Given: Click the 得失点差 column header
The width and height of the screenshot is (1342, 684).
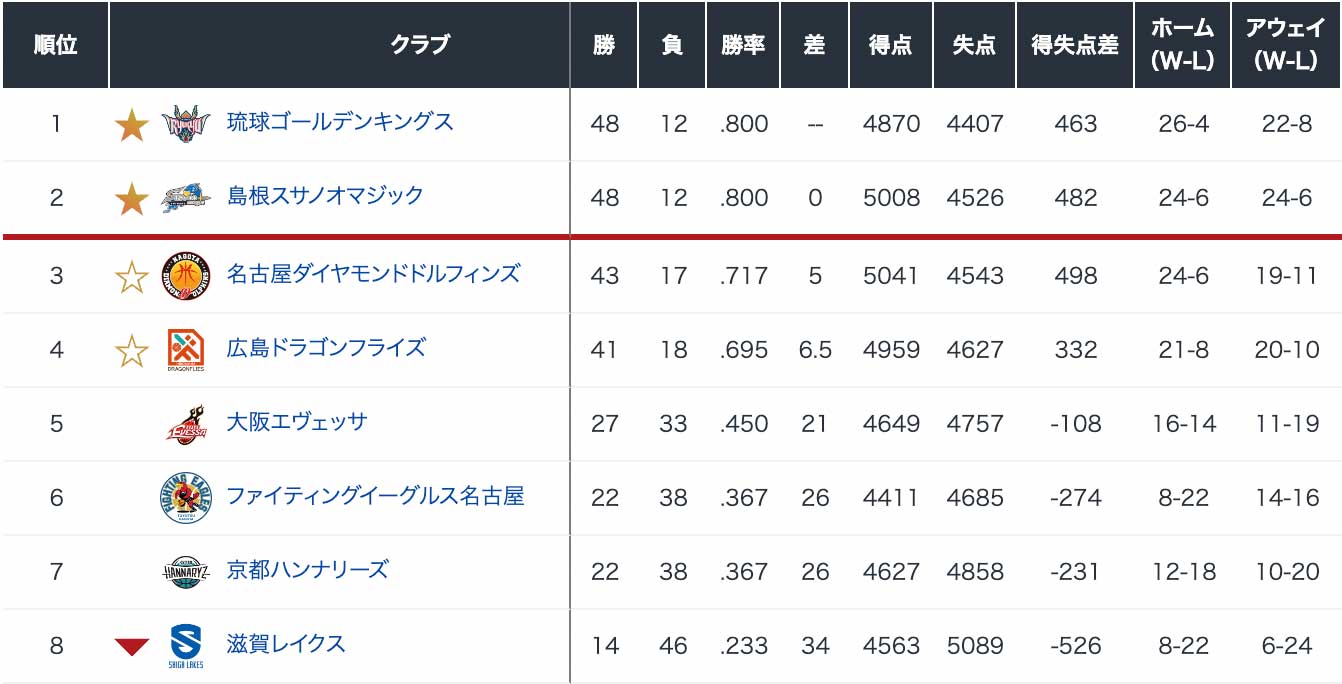Looking at the screenshot, I should (x=1075, y=45).
